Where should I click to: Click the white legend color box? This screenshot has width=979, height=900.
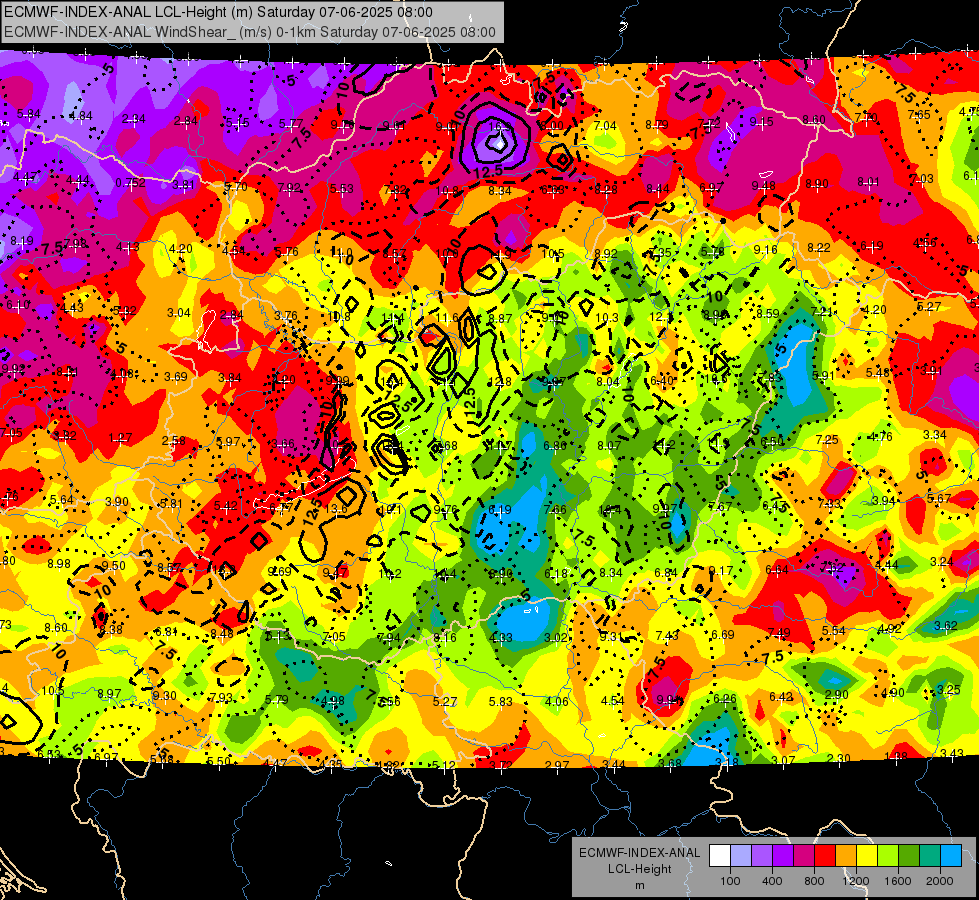coord(720,856)
